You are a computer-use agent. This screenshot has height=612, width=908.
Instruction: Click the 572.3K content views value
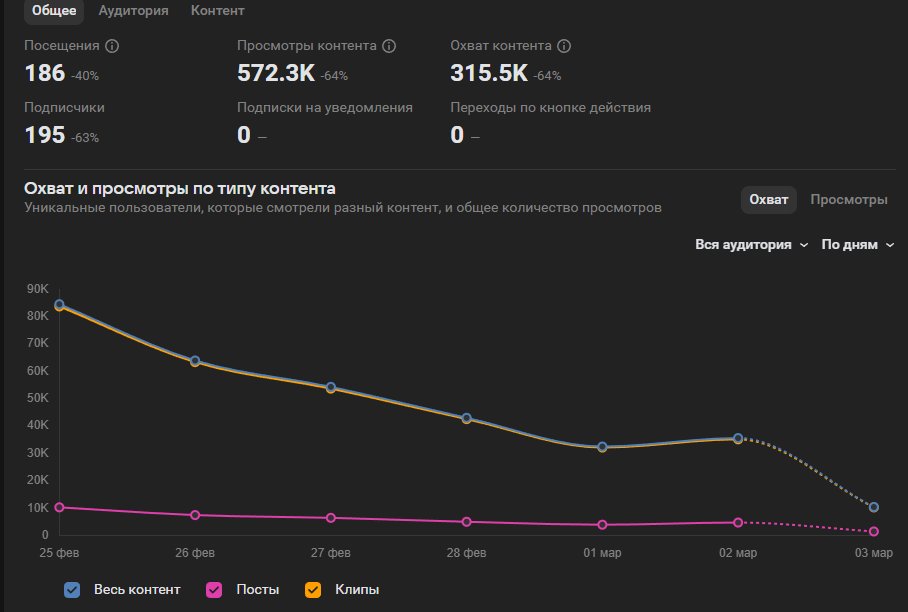coord(276,73)
